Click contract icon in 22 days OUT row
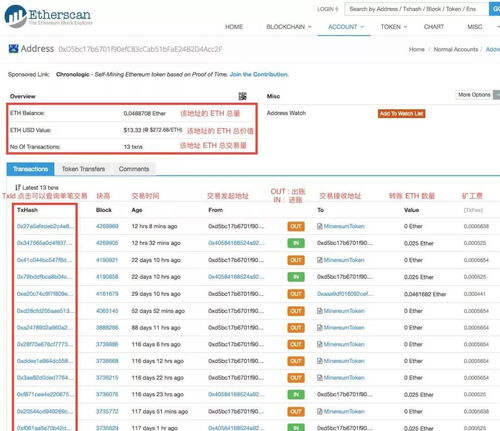 (320, 260)
